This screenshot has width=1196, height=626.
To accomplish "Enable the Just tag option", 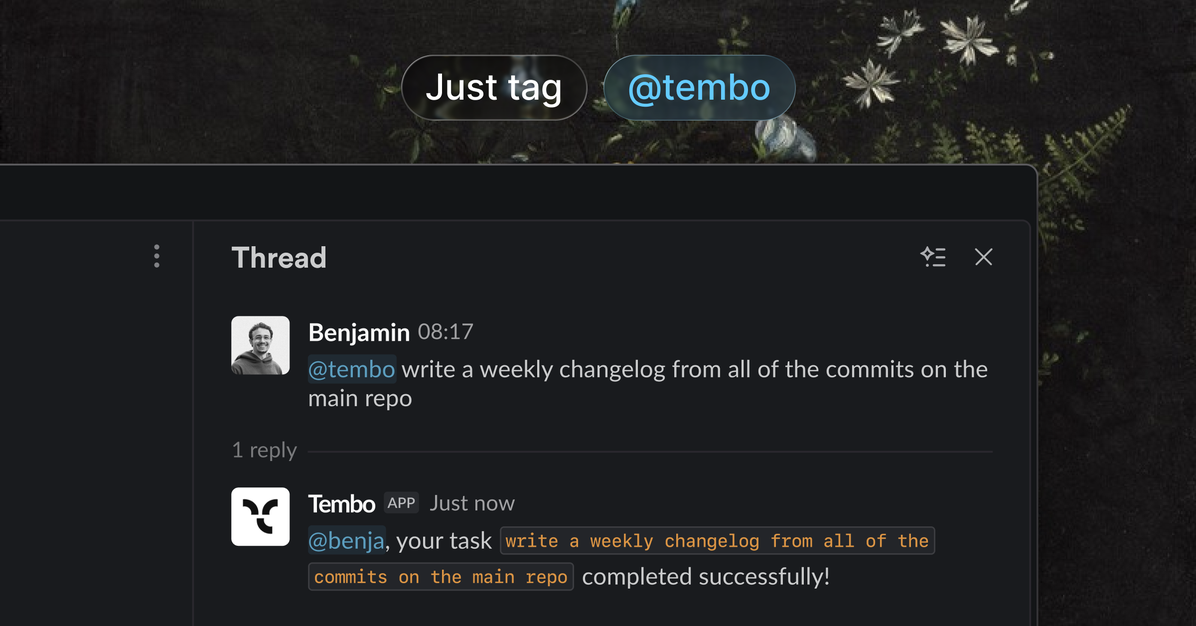I will pos(494,88).
